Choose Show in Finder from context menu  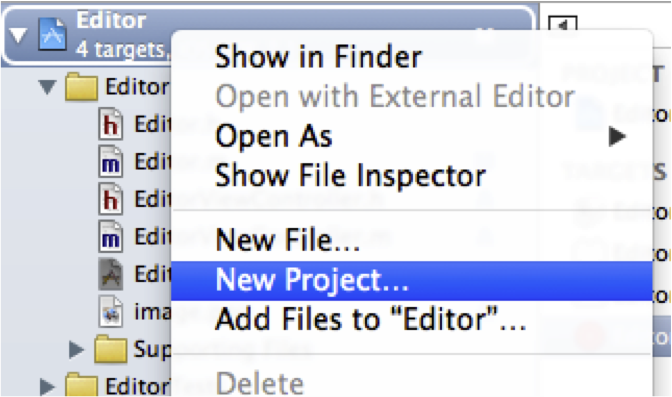(318, 56)
